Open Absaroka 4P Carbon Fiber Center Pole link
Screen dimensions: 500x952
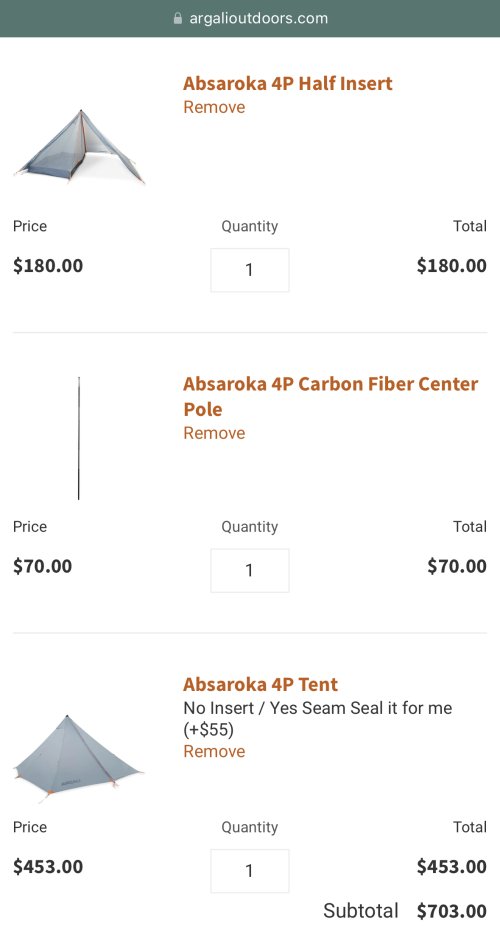point(331,396)
